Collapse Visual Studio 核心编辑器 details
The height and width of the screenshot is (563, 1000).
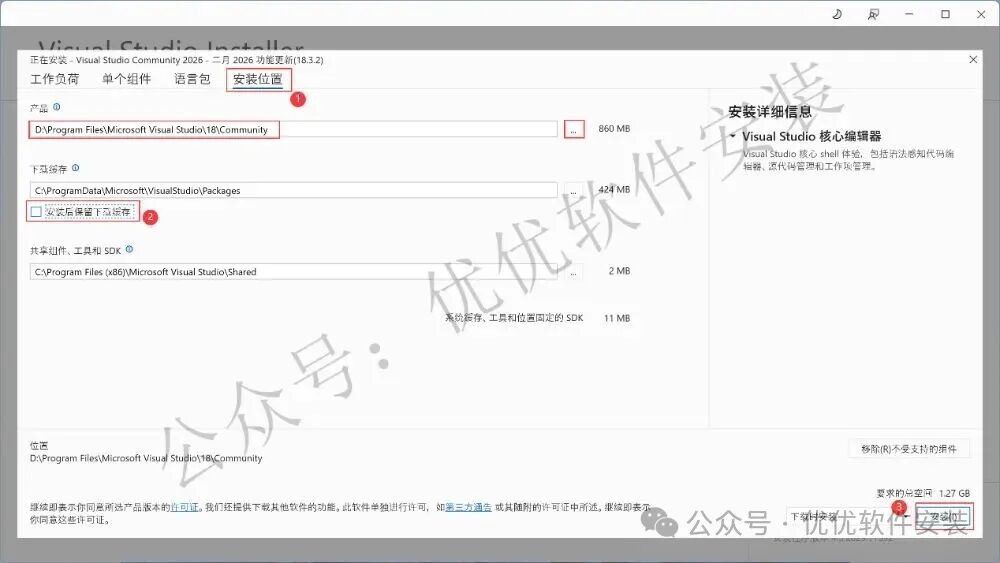(733, 136)
